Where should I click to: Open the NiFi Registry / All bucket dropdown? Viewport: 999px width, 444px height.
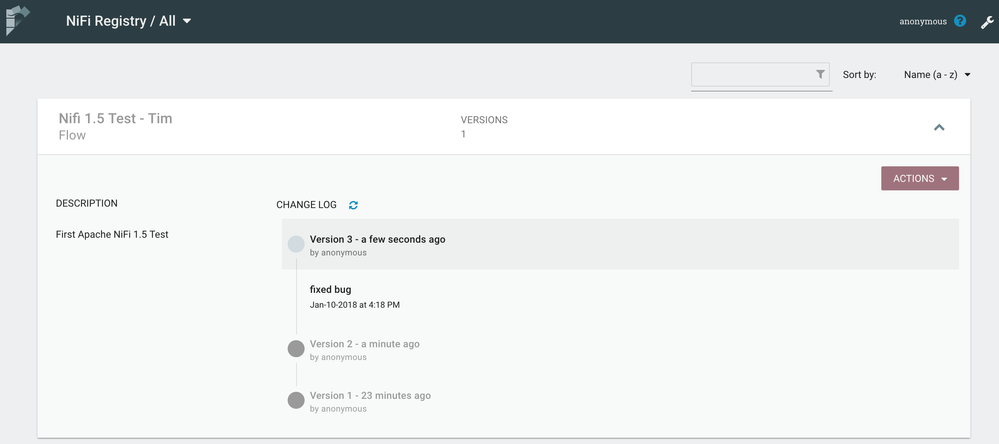(x=129, y=21)
